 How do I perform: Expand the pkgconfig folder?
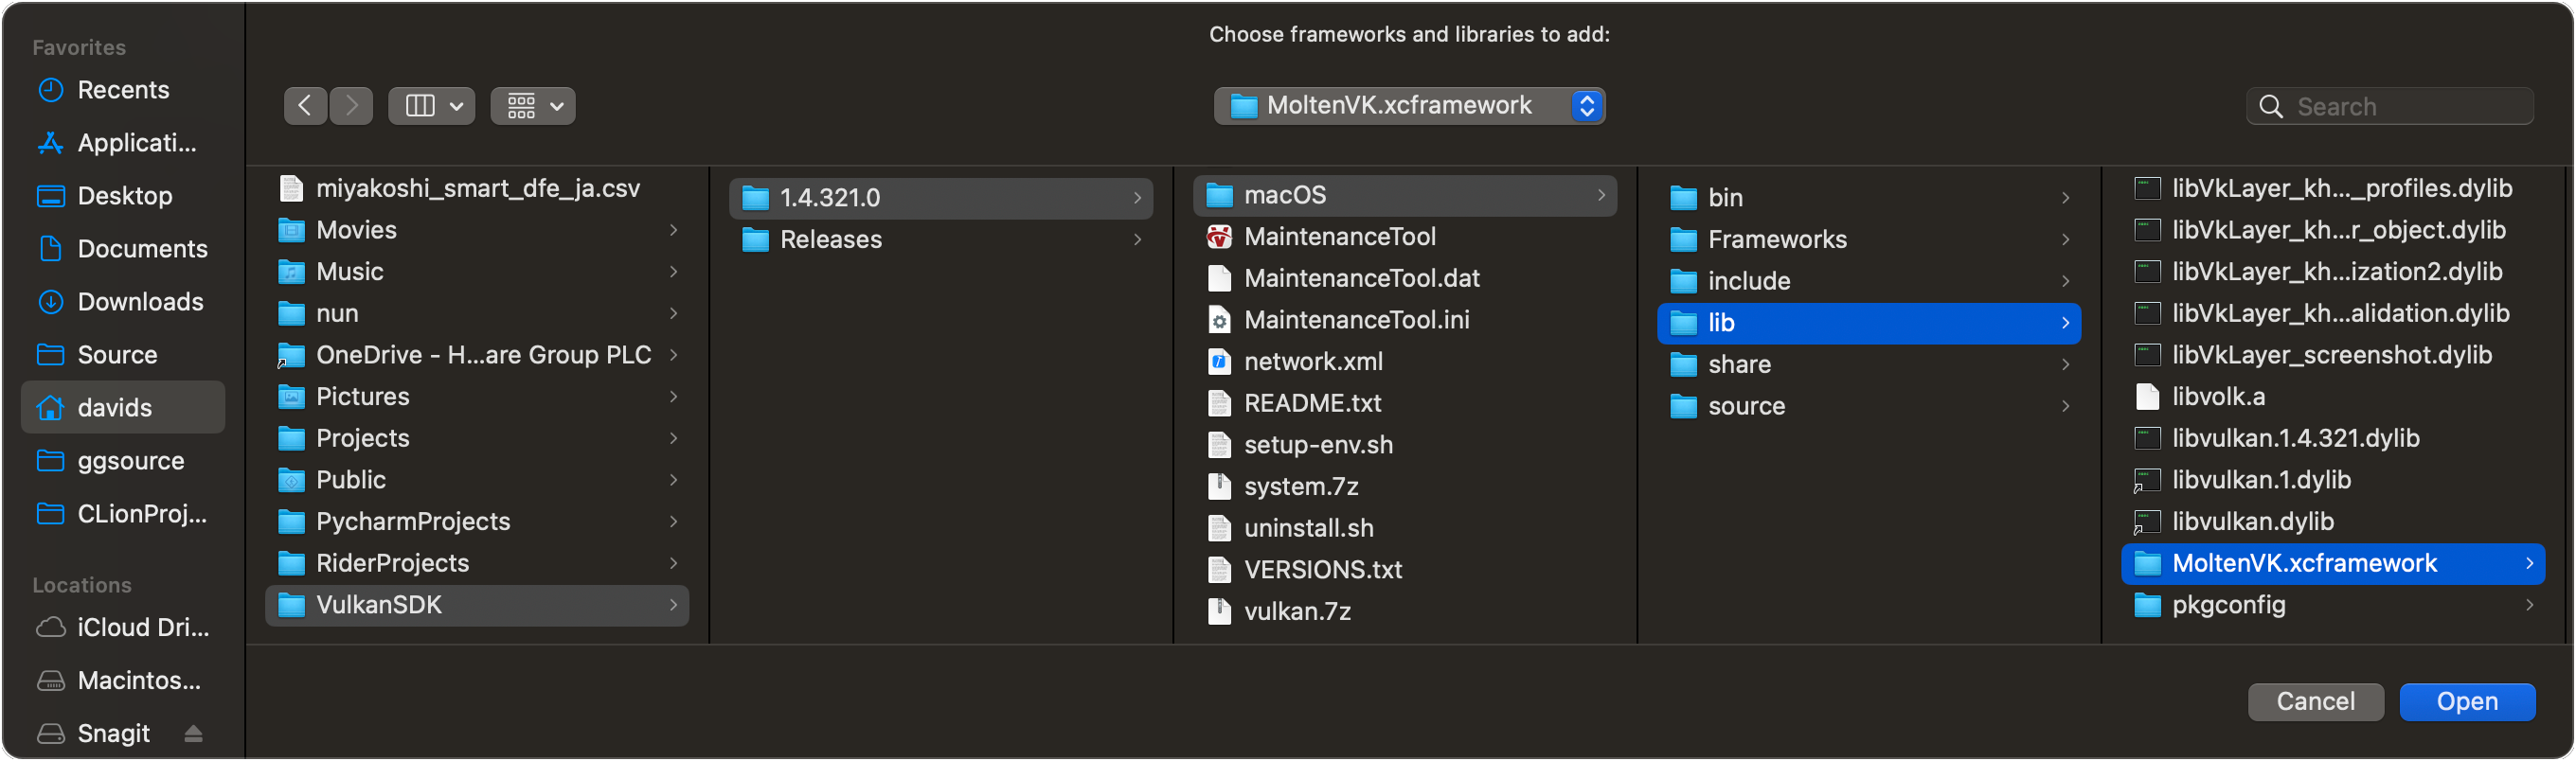pyautogui.click(x=2228, y=605)
